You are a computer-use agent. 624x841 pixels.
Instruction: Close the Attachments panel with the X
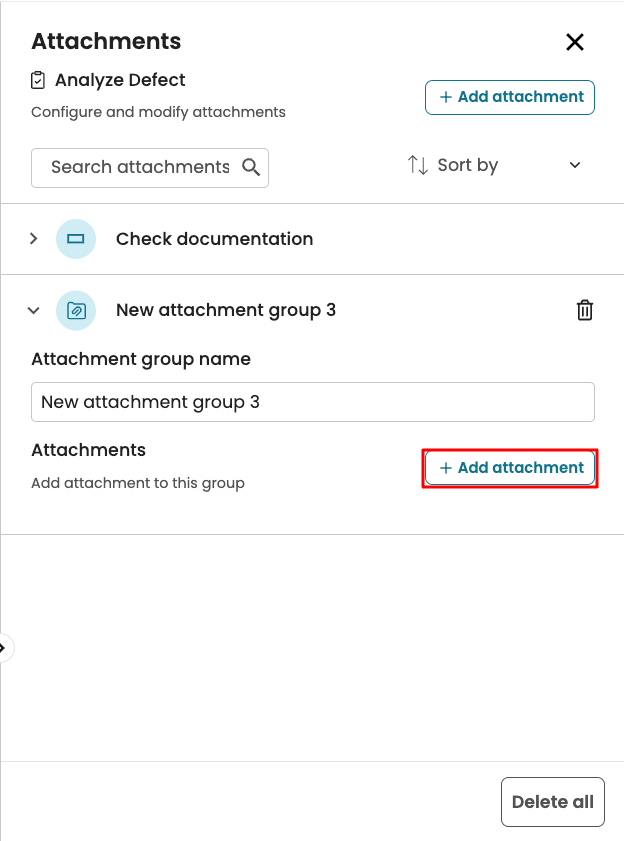coord(575,42)
